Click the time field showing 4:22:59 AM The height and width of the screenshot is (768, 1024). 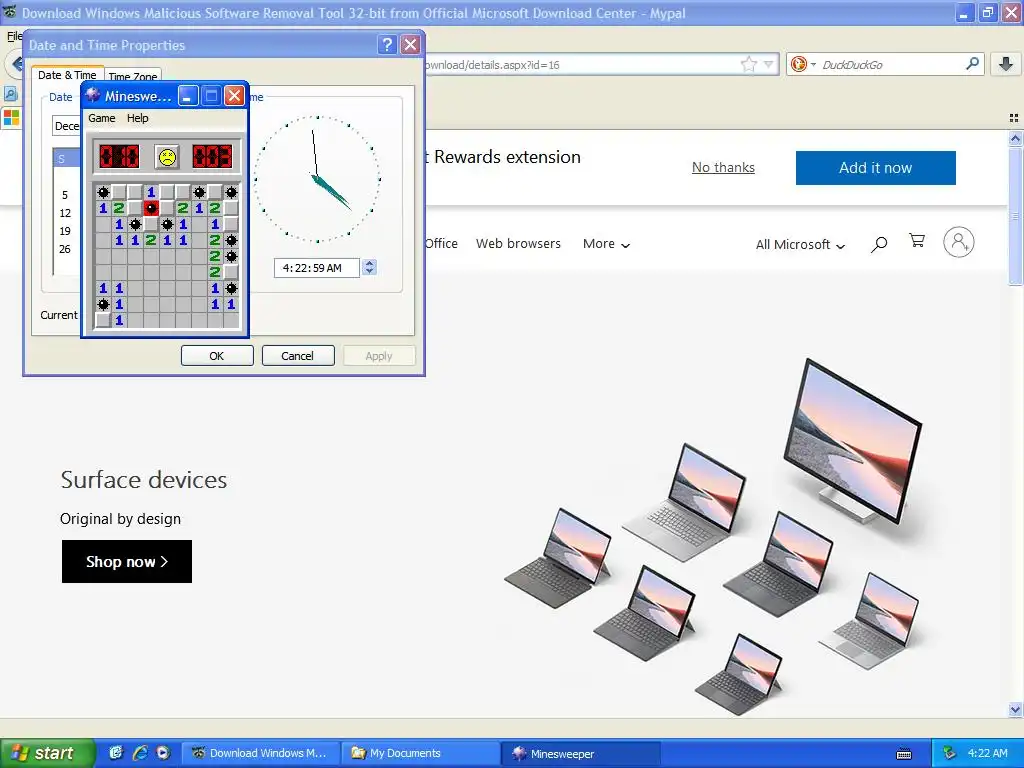317,268
